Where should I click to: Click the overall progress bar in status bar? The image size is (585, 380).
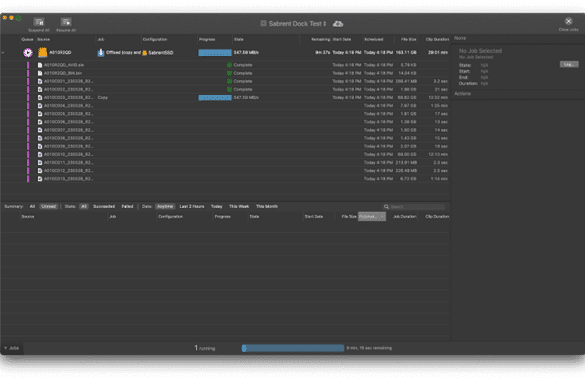point(293,348)
